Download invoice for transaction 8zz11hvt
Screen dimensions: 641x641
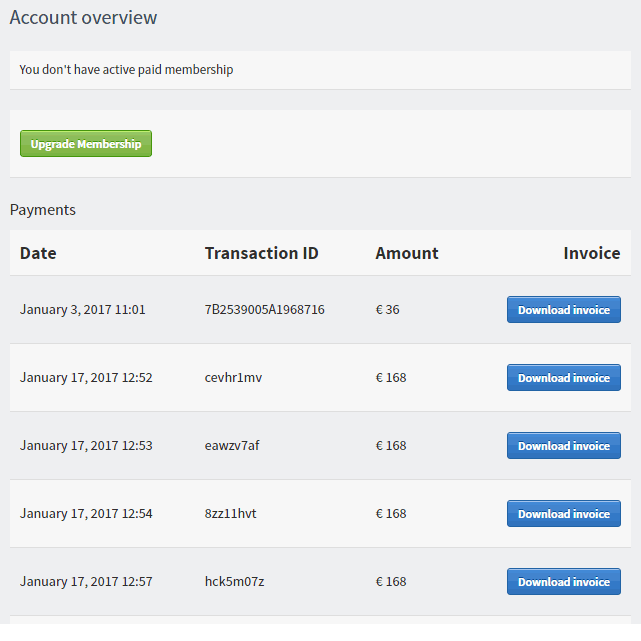[x=564, y=513]
